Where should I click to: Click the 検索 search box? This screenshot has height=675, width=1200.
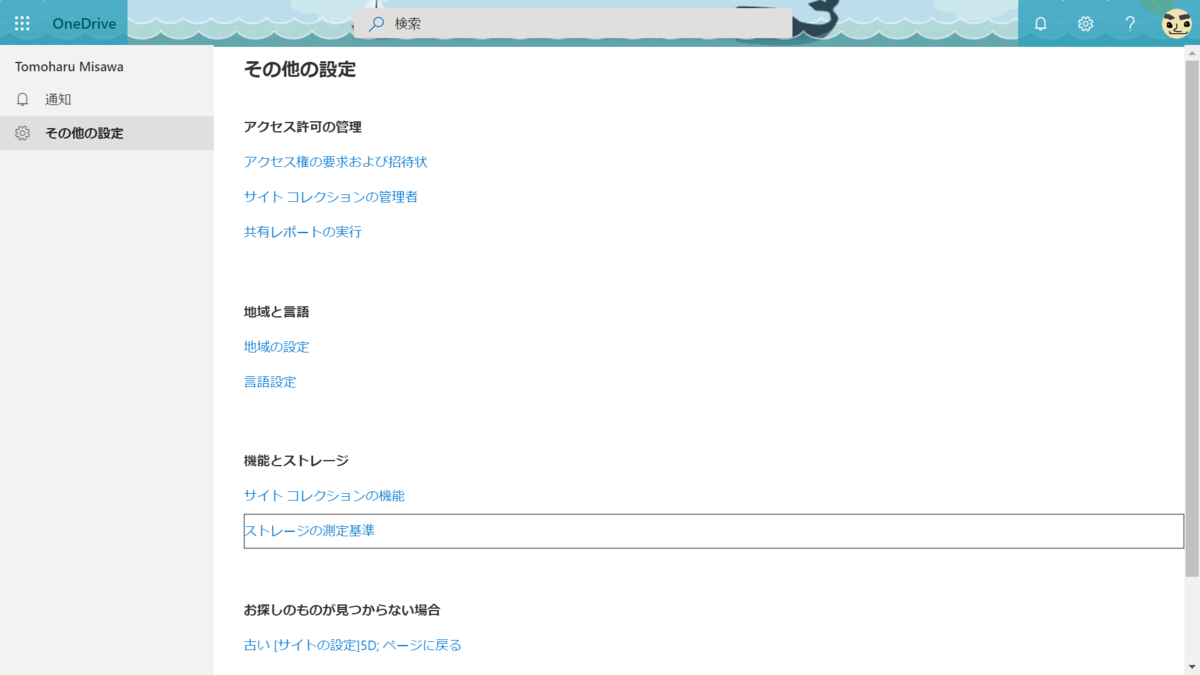573,23
